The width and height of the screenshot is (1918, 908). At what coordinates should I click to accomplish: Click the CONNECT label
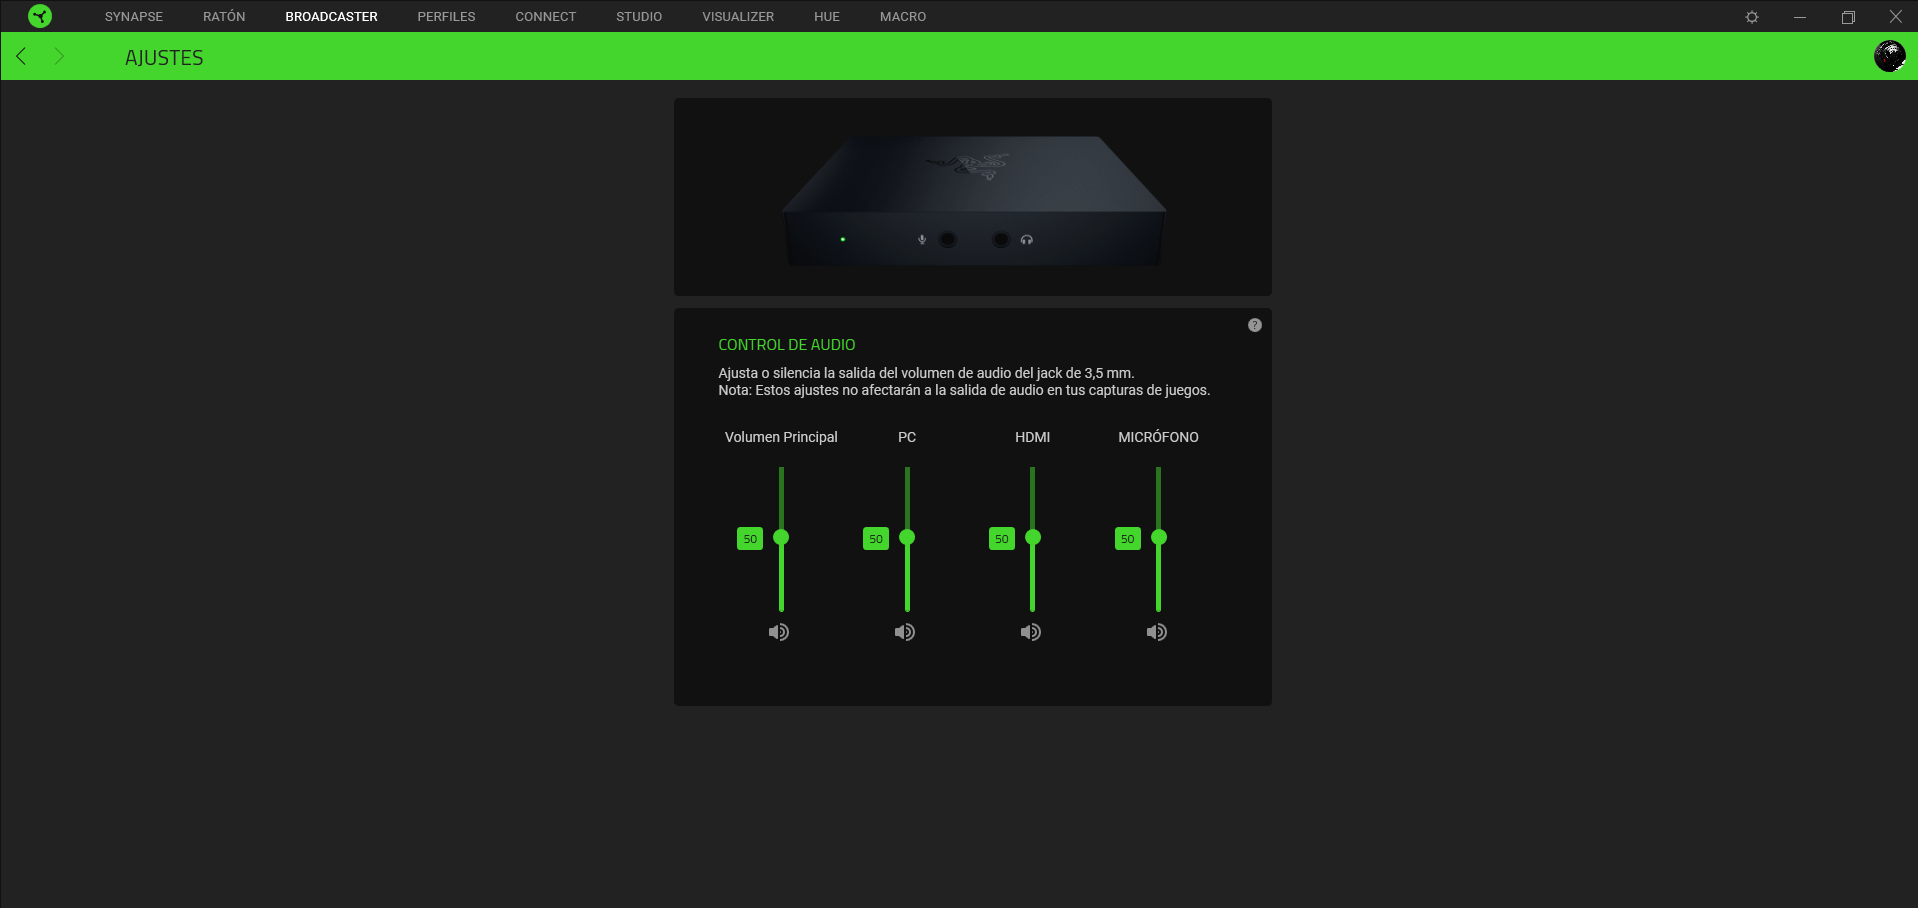545,16
